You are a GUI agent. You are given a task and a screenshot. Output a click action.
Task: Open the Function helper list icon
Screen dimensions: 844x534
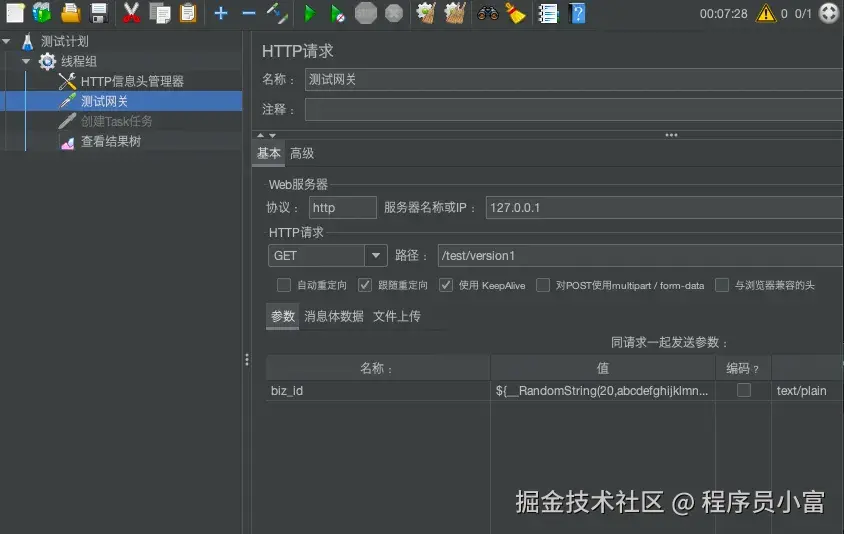tap(548, 13)
